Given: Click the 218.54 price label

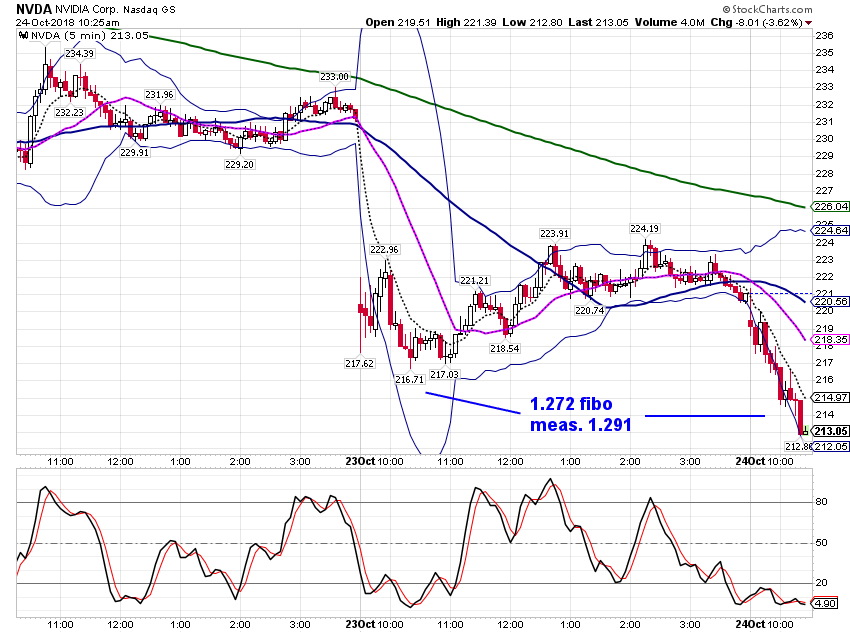Looking at the screenshot, I should [x=505, y=349].
